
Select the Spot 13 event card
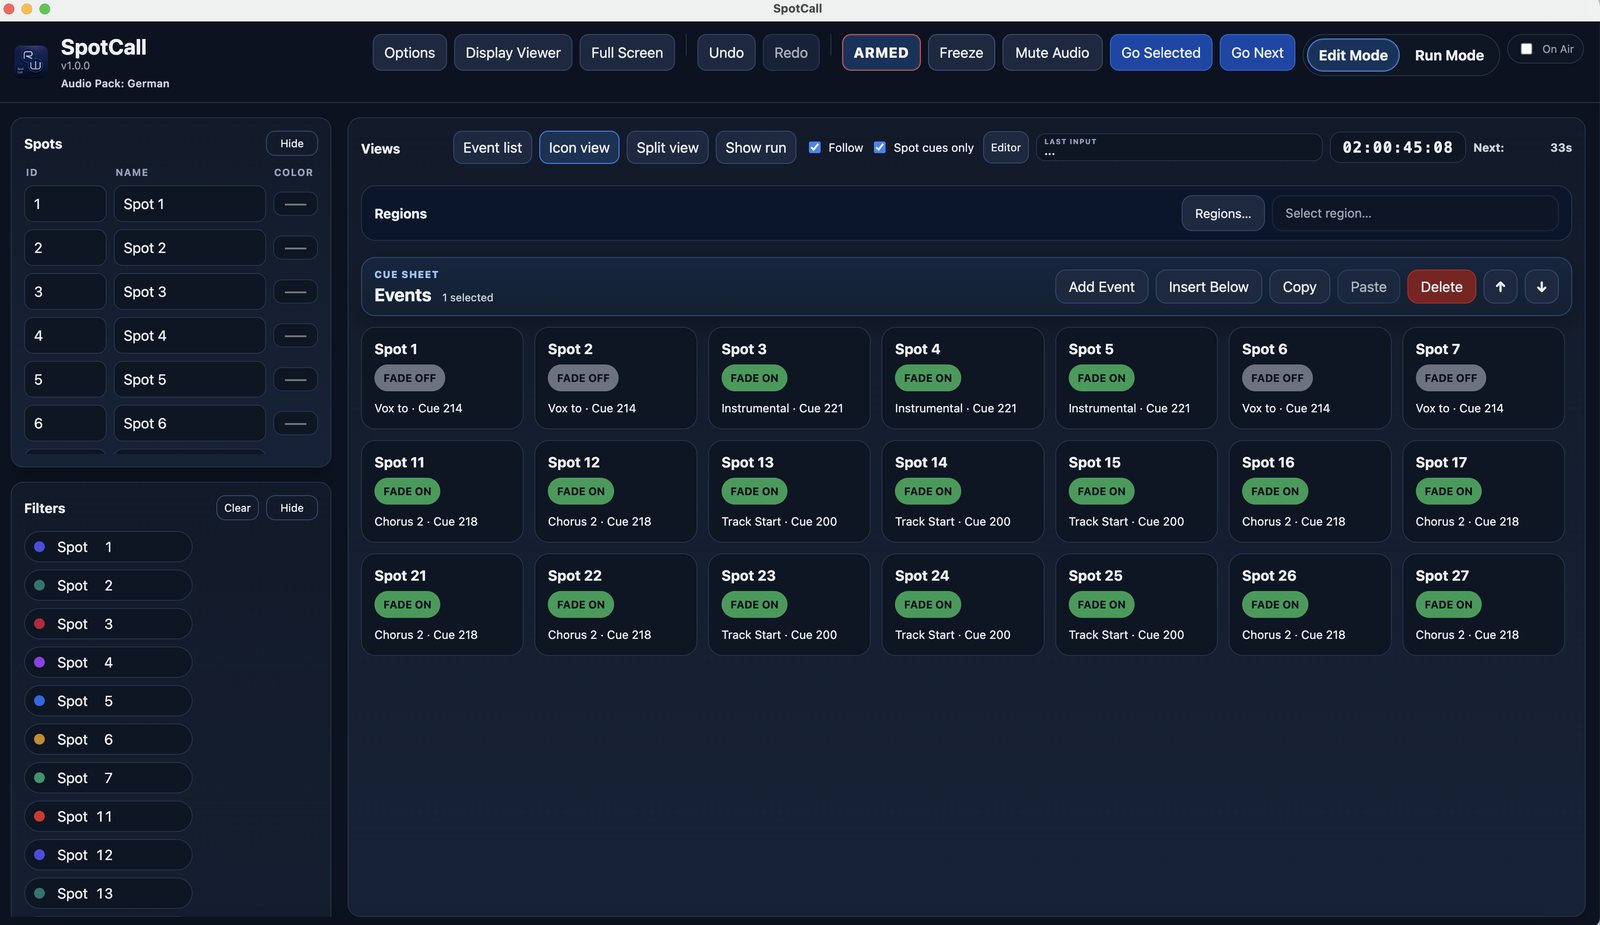click(x=789, y=491)
